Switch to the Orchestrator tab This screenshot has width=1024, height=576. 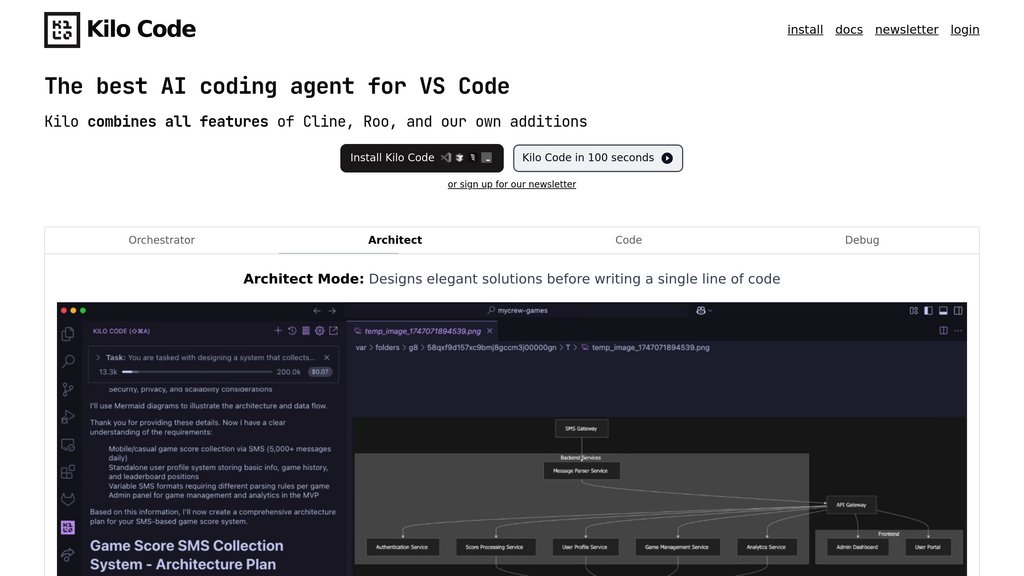(161, 240)
